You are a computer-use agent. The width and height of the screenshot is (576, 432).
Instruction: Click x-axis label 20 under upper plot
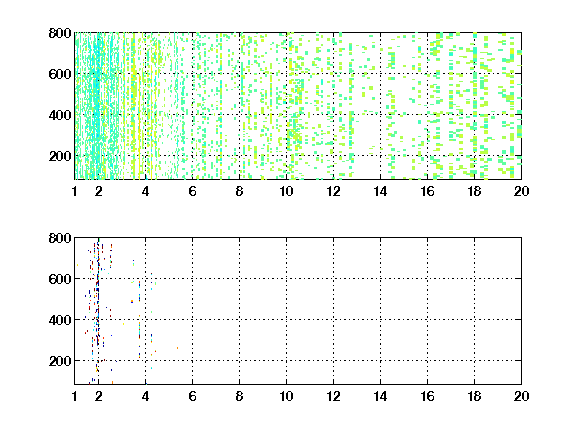(521, 191)
